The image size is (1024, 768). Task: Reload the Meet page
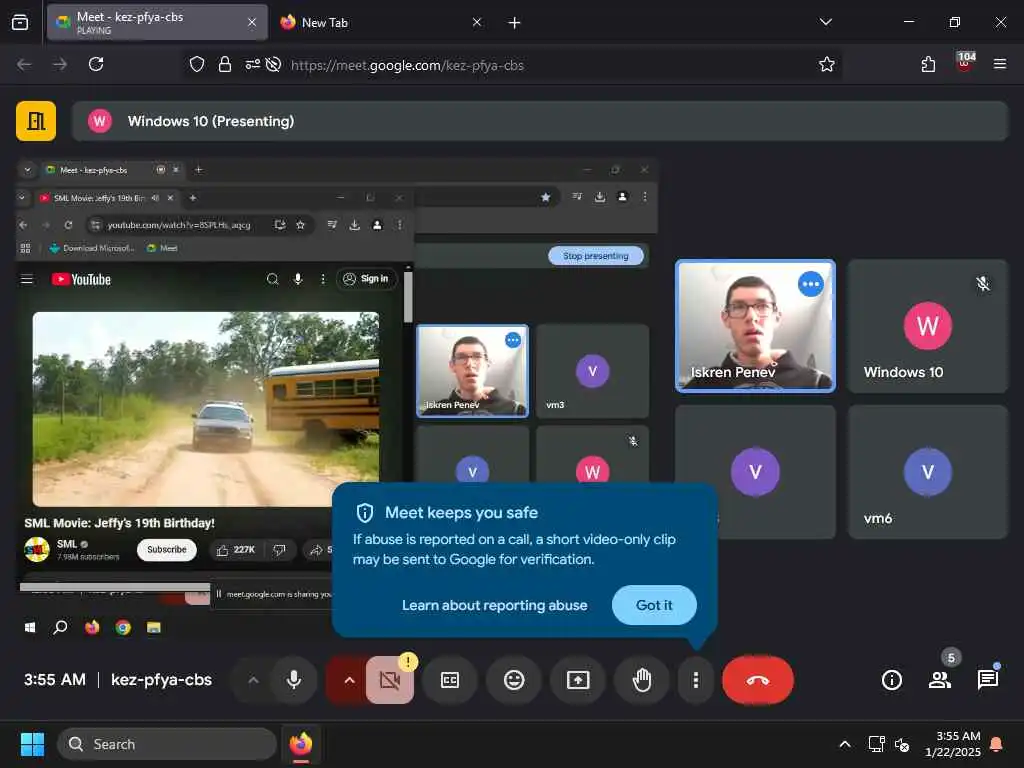point(96,64)
